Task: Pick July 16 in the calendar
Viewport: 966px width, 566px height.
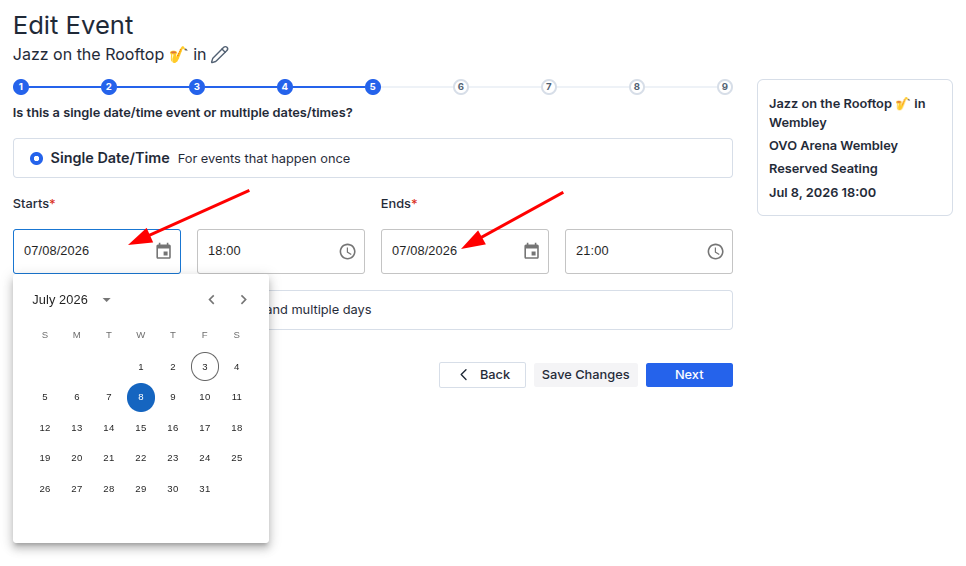Action: 173,428
